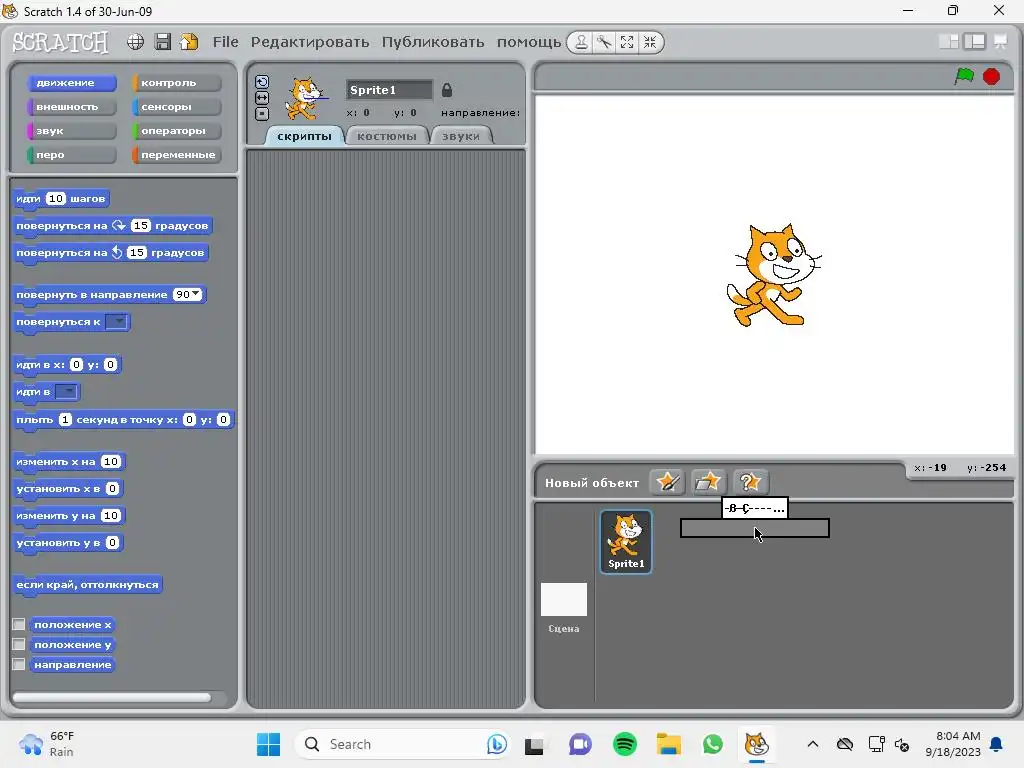
Task: Select the delete scissors tool
Action: (603, 42)
